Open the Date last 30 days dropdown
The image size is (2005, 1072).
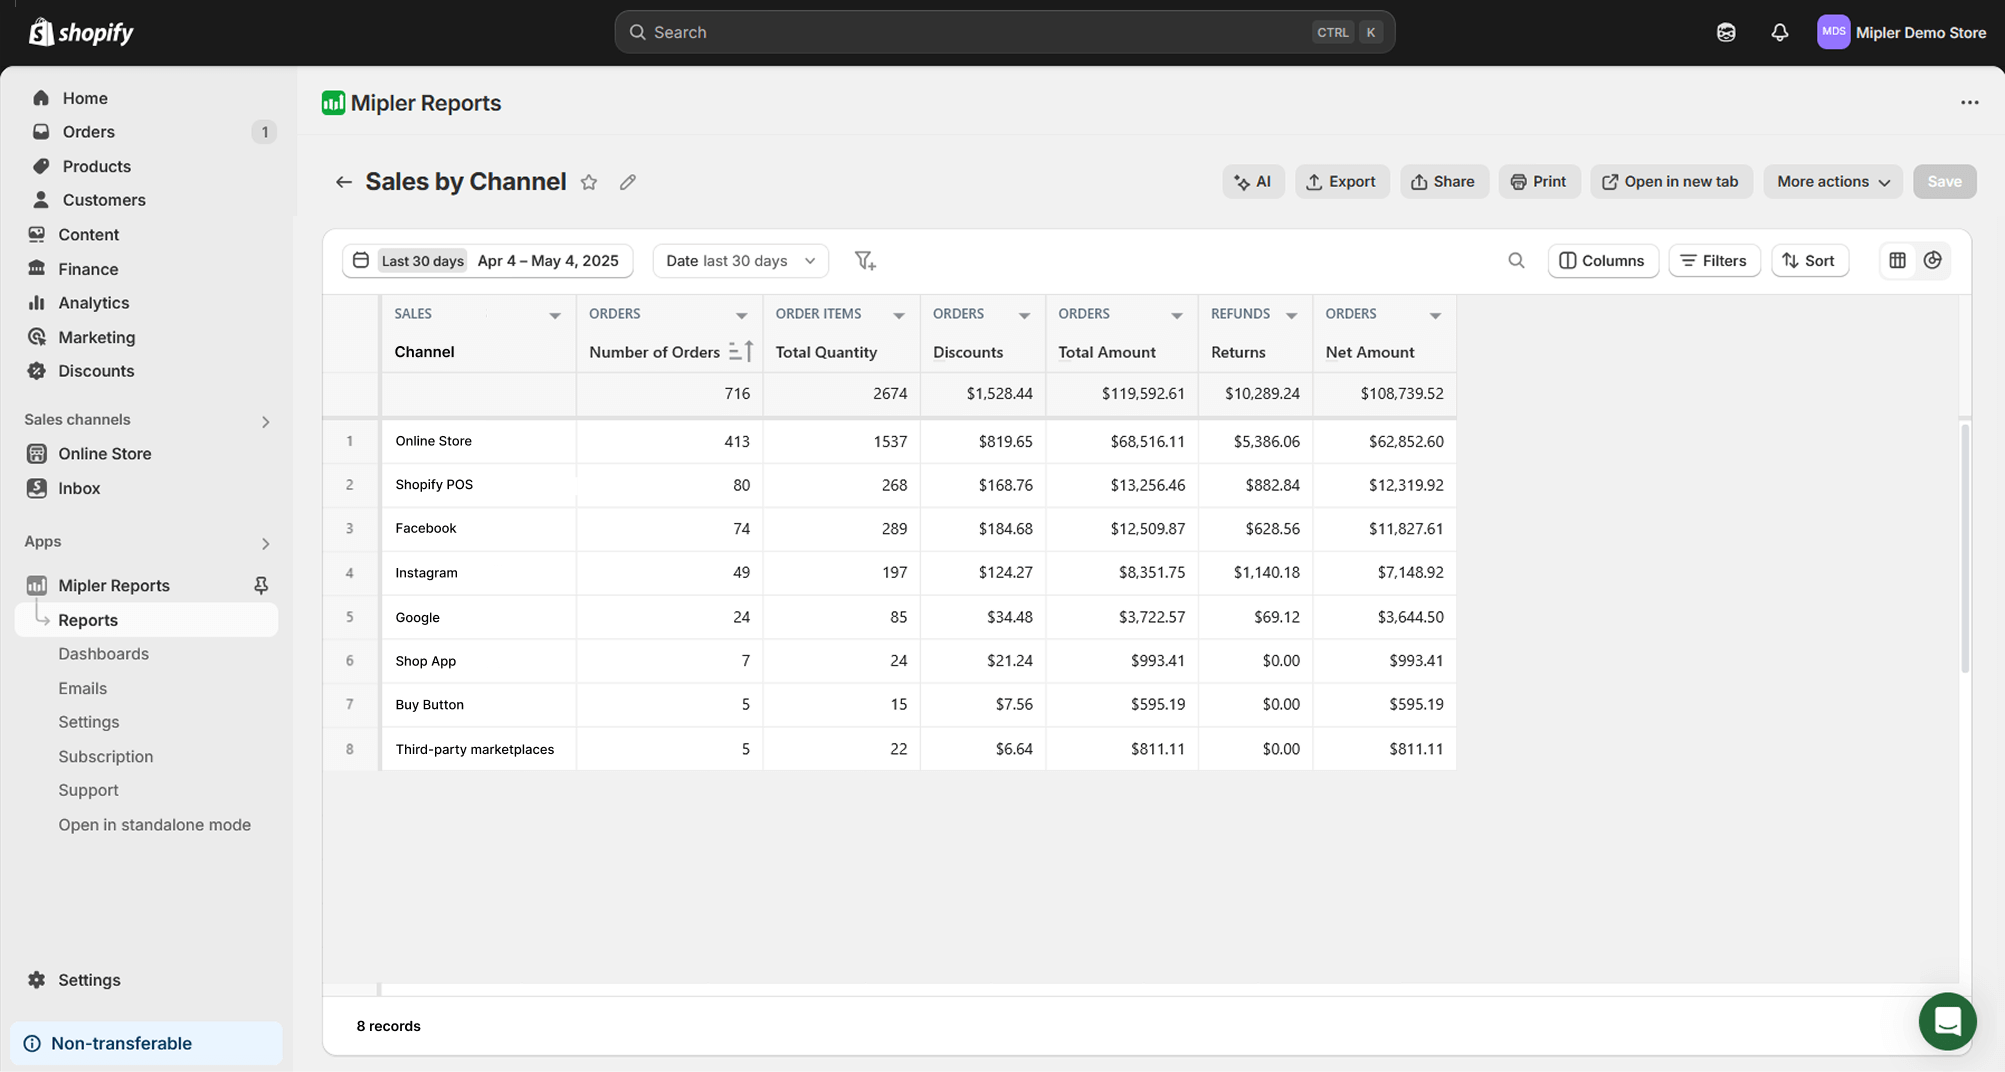pos(740,260)
